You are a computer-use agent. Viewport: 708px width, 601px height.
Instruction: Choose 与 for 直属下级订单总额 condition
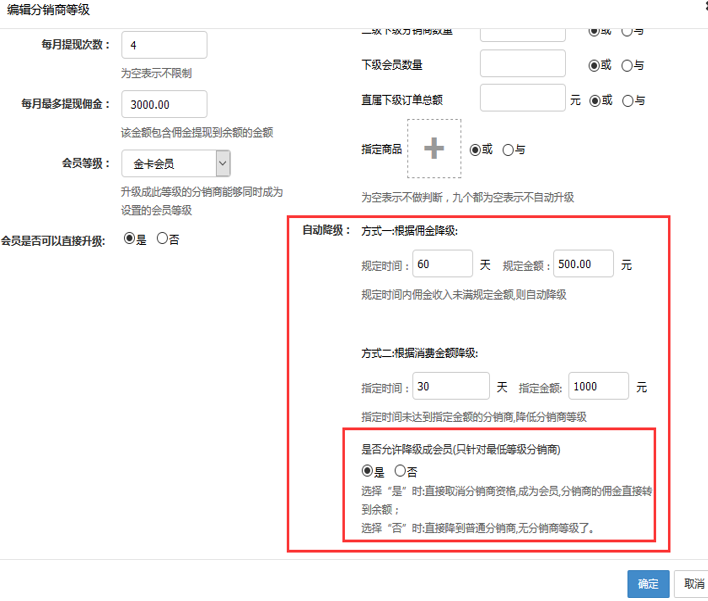[x=627, y=100]
